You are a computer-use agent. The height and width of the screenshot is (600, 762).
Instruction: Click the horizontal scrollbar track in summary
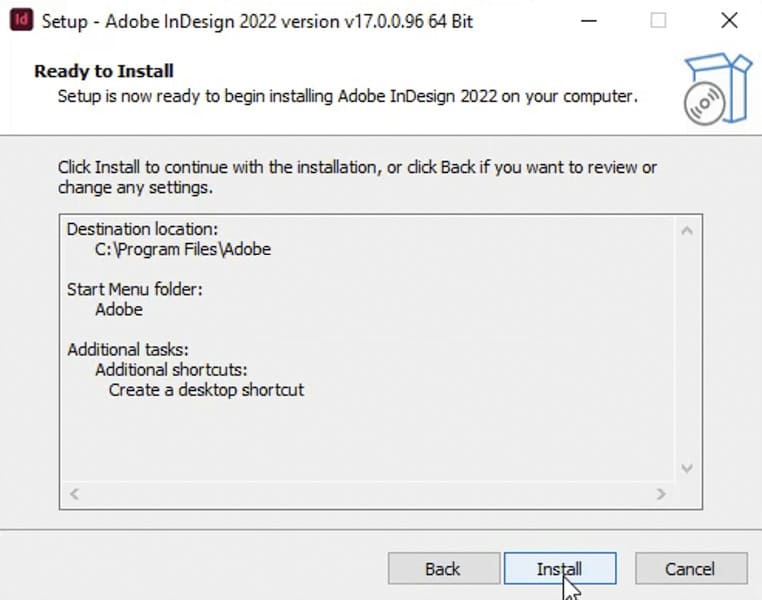click(367, 494)
